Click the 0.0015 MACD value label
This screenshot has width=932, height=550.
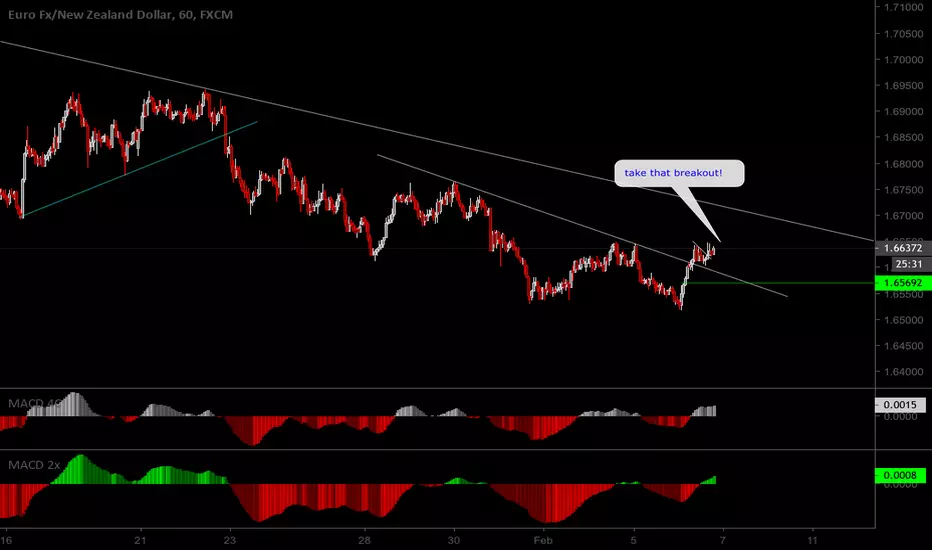[x=900, y=405]
